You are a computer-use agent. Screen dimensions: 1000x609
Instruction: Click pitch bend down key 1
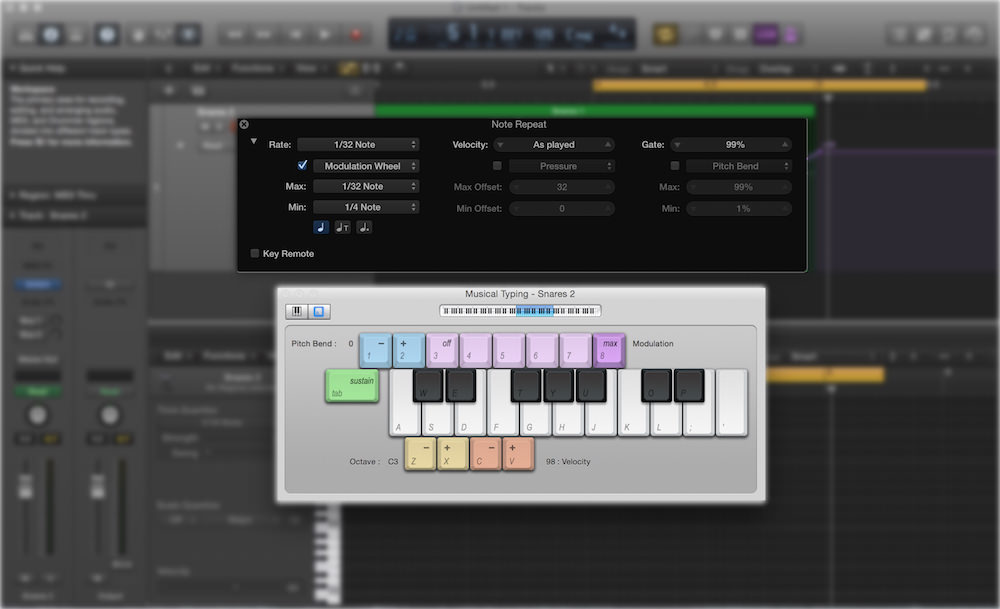pos(376,350)
